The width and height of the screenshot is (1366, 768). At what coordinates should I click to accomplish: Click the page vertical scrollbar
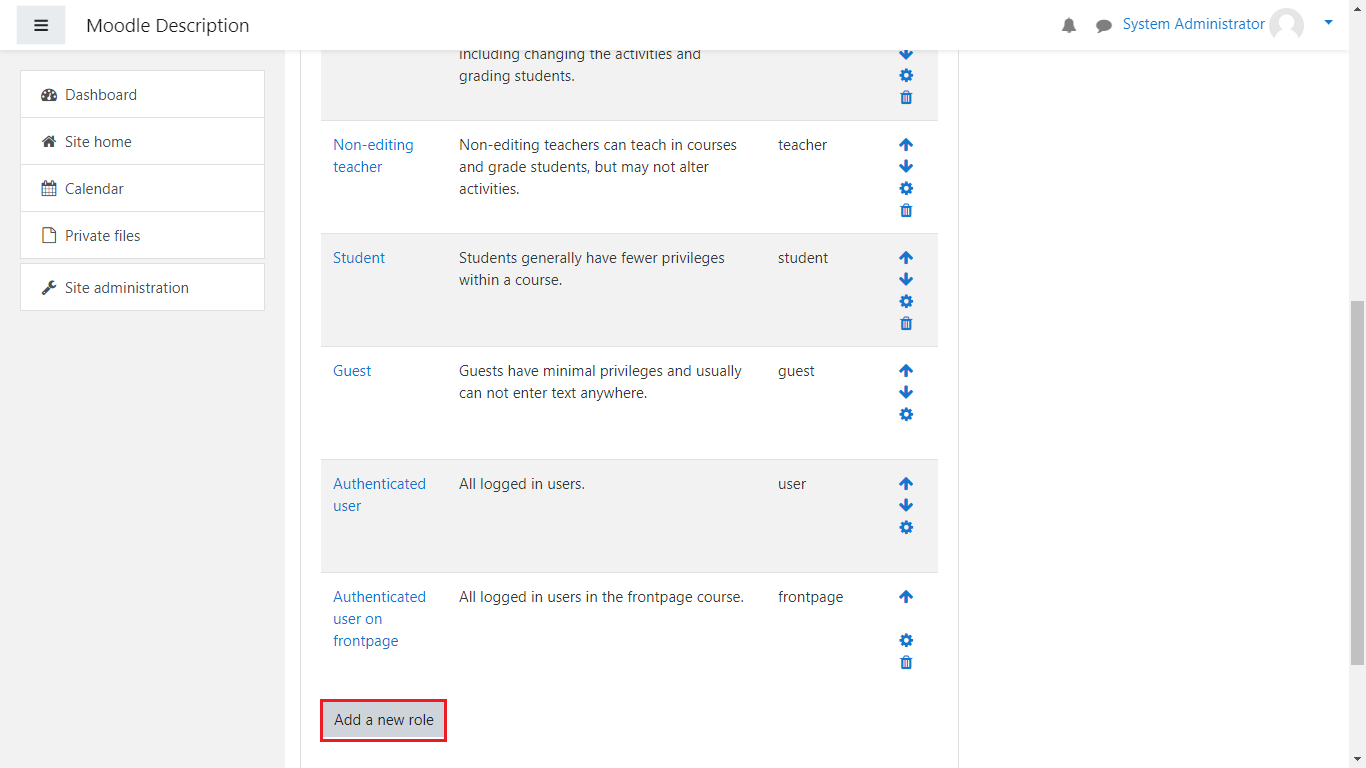(1357, 480)
